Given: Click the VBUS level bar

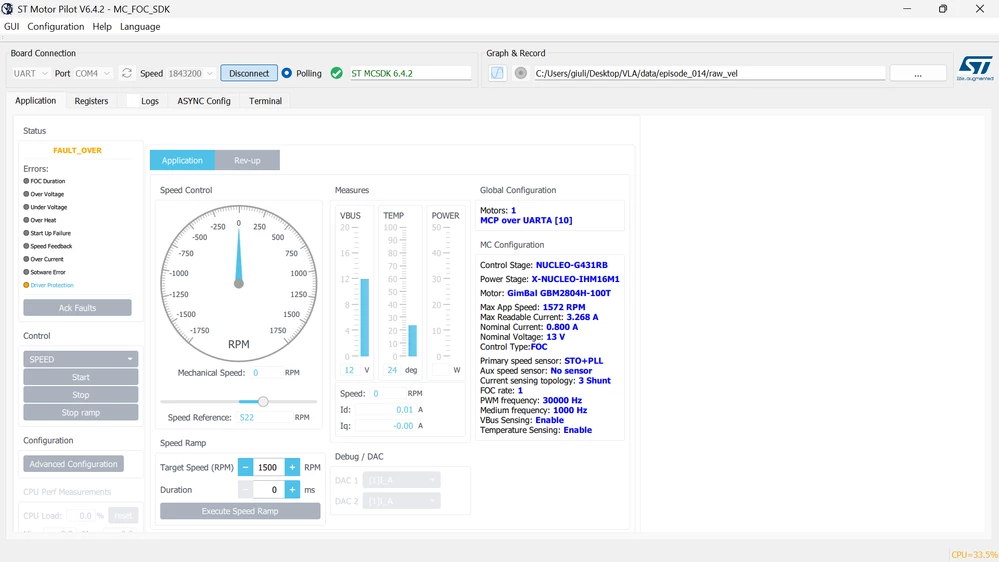Looking at the screenshot, I should click(365, 317).
